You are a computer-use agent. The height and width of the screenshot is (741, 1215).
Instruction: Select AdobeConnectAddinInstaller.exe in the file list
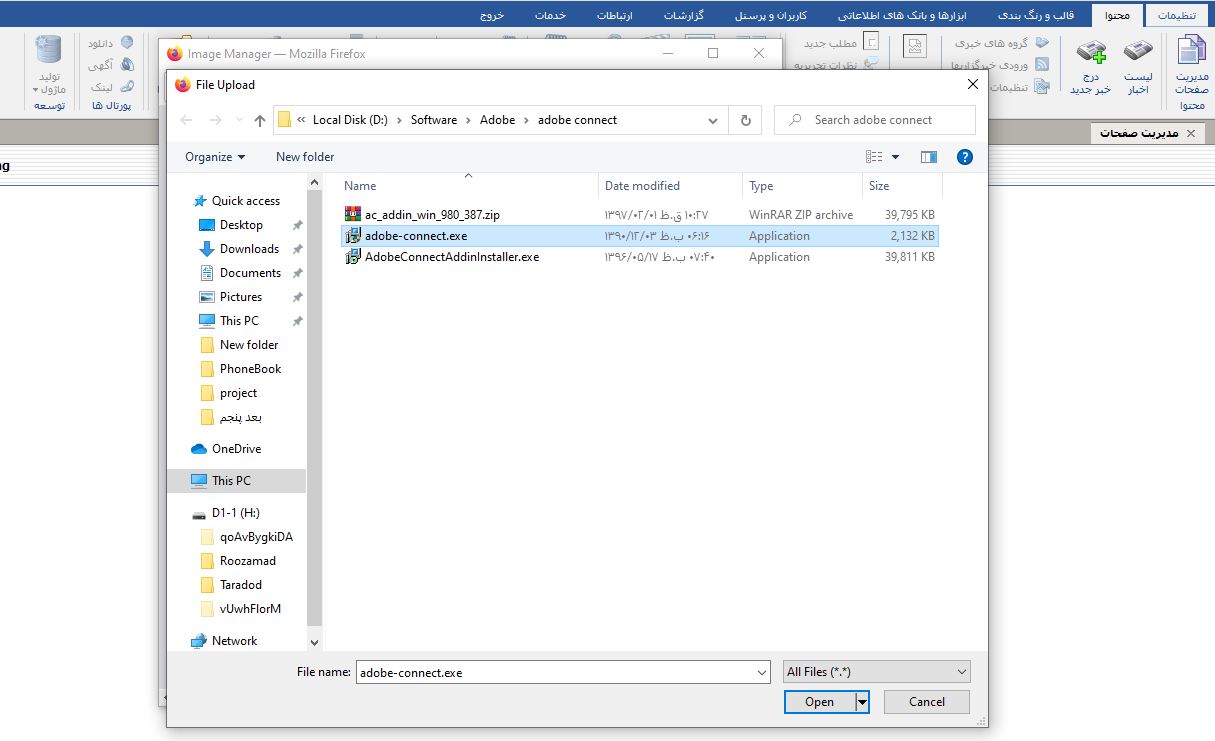[x=451, y=257]
